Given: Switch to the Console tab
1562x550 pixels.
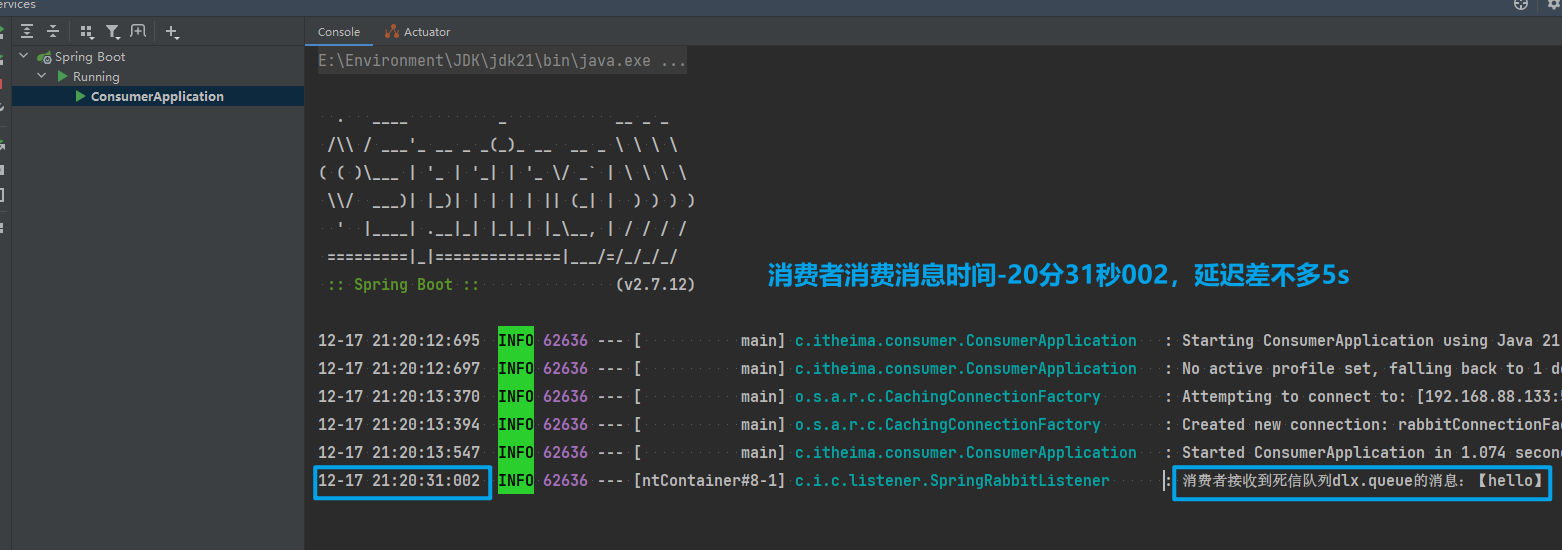Looking at the screenshot, I should click(x=339, y=32).
